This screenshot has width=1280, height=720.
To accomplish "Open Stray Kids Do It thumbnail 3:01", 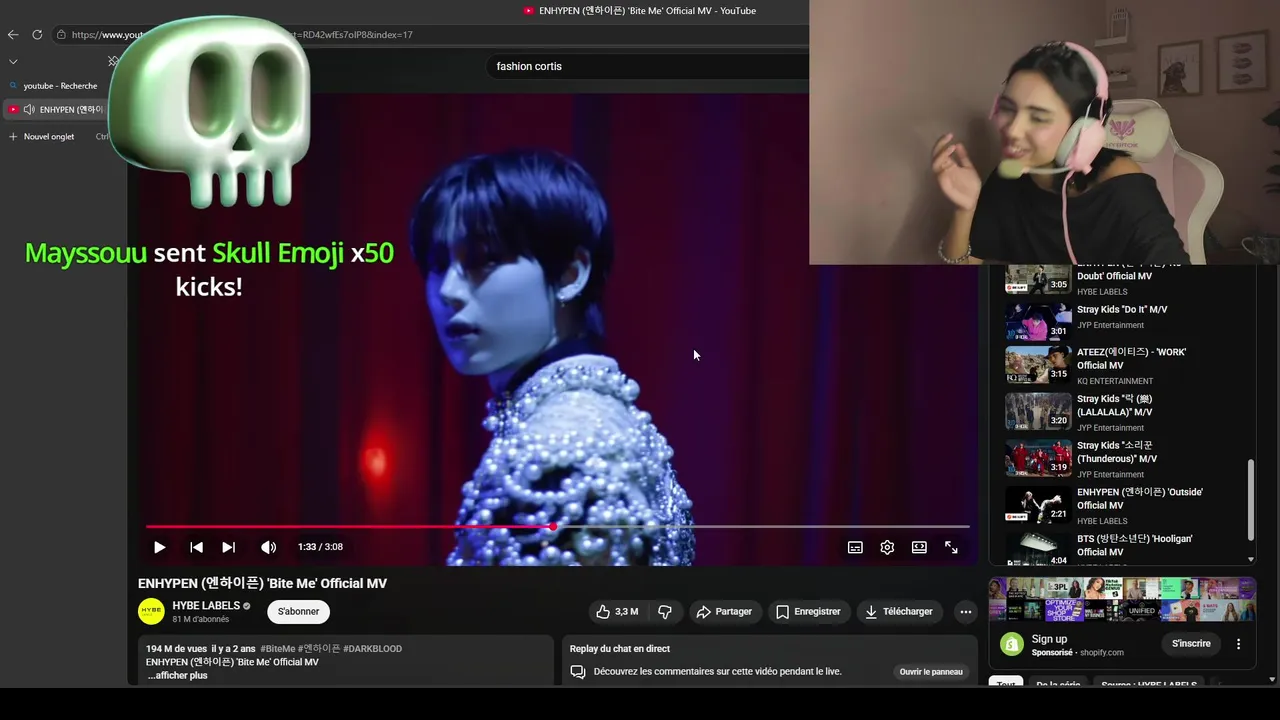I will [1038, 323].
